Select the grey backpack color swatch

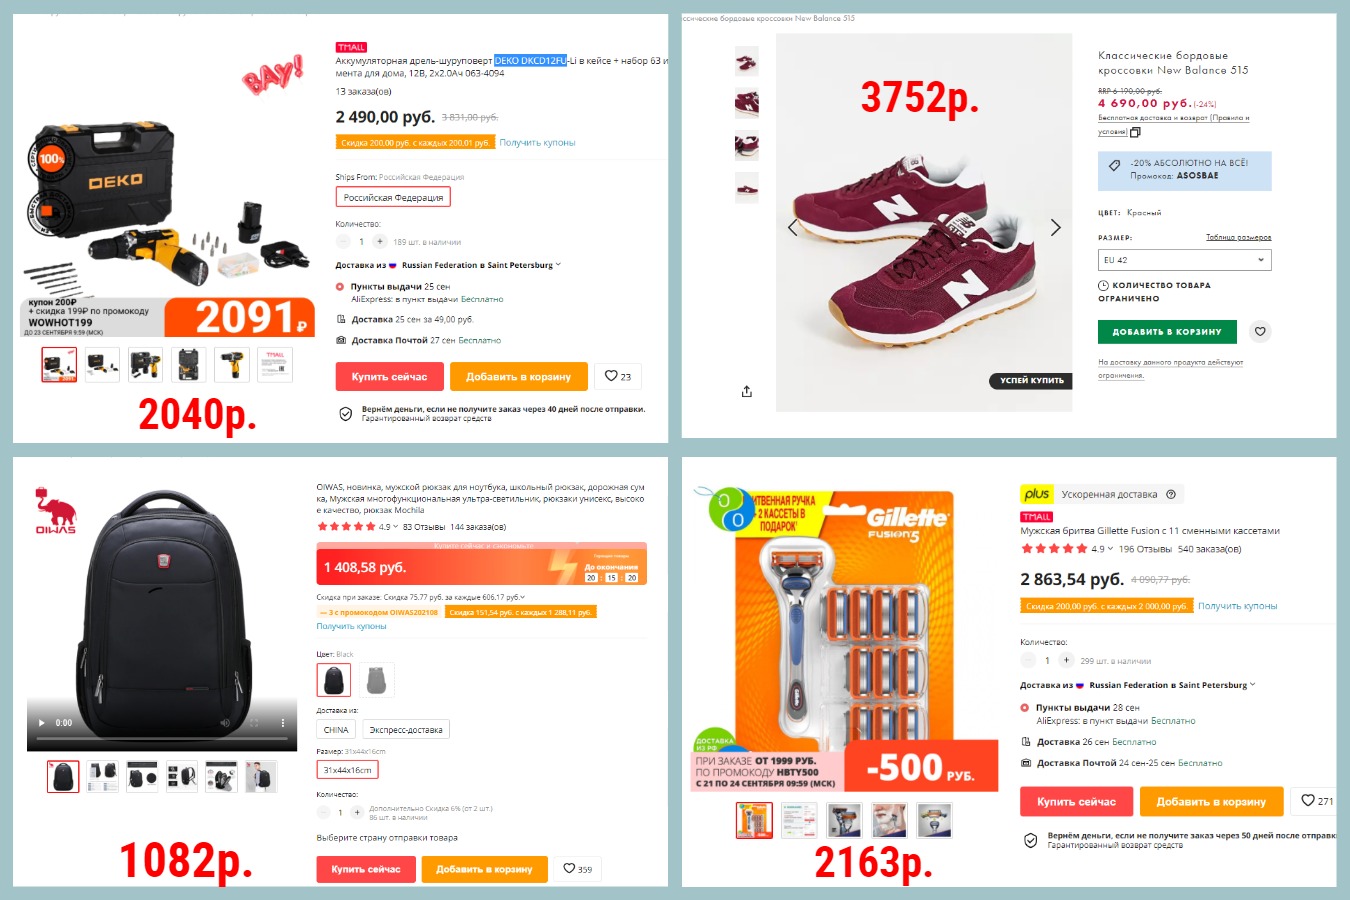click(x=377, y=680)
